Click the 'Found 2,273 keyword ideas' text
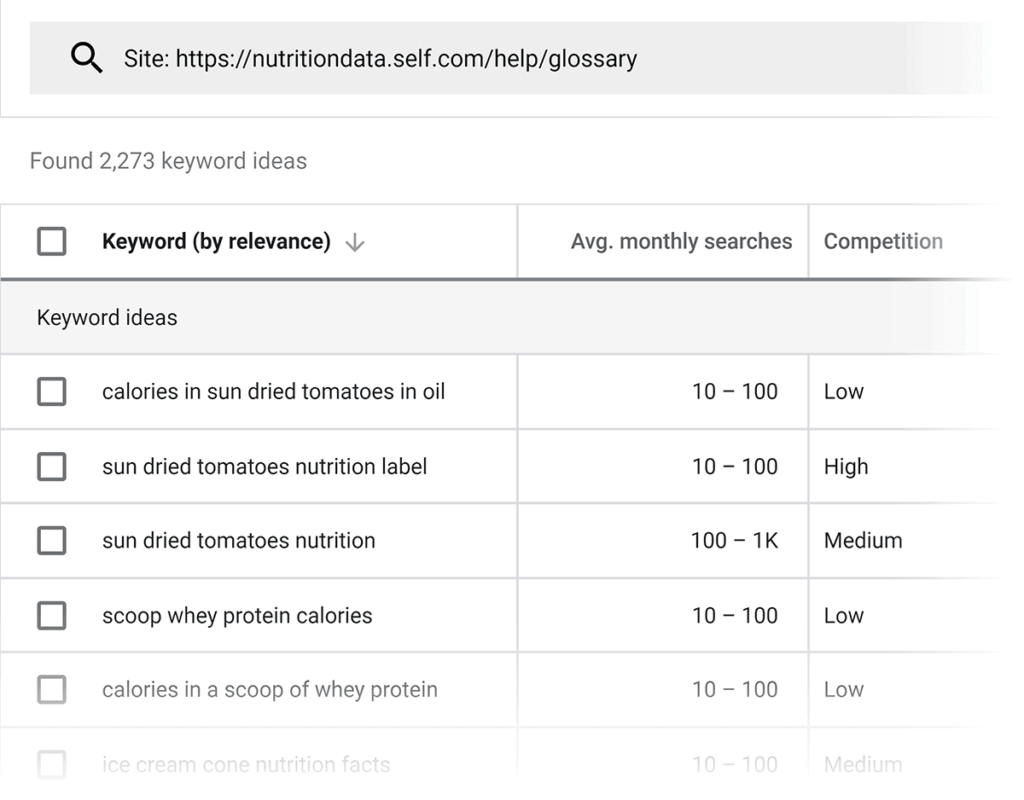The width and height of the screenshot is (1024, 800). 168,161
